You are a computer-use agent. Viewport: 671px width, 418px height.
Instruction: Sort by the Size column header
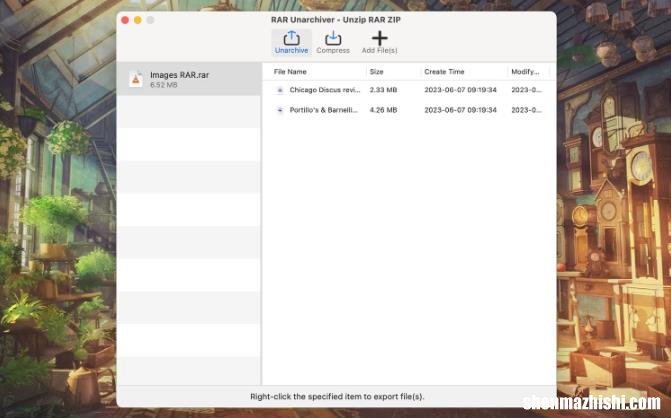click(x=377, y=71)
